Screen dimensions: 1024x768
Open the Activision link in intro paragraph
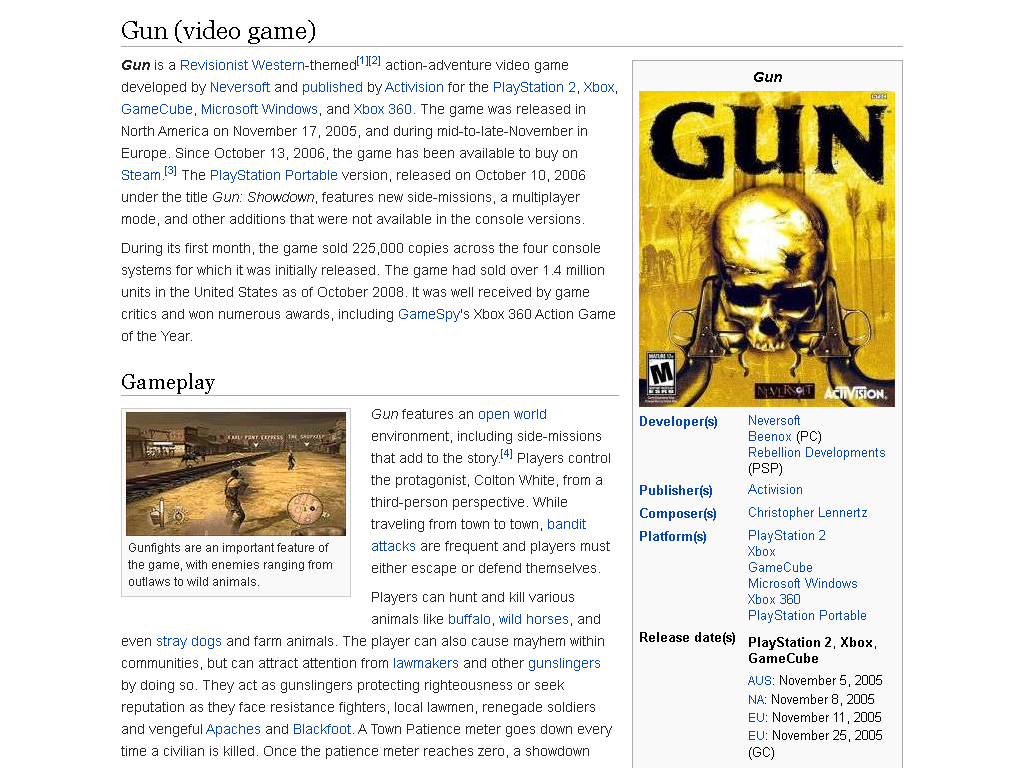[x=414, y=88]
